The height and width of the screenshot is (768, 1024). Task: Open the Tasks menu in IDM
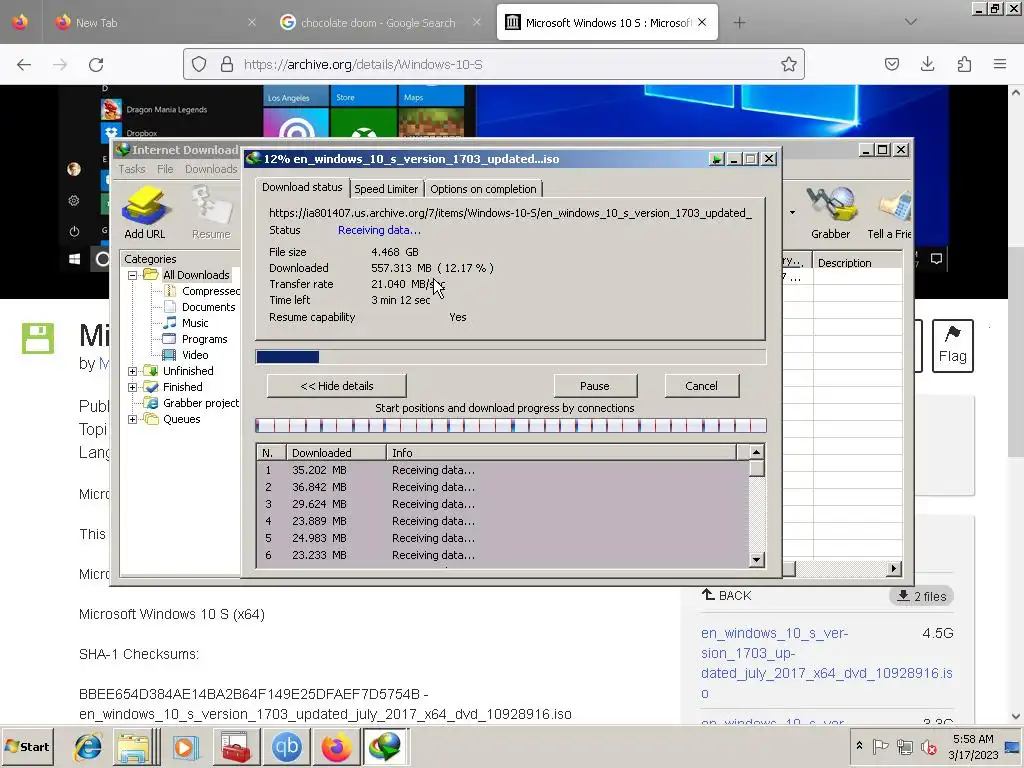click(132, 169)
